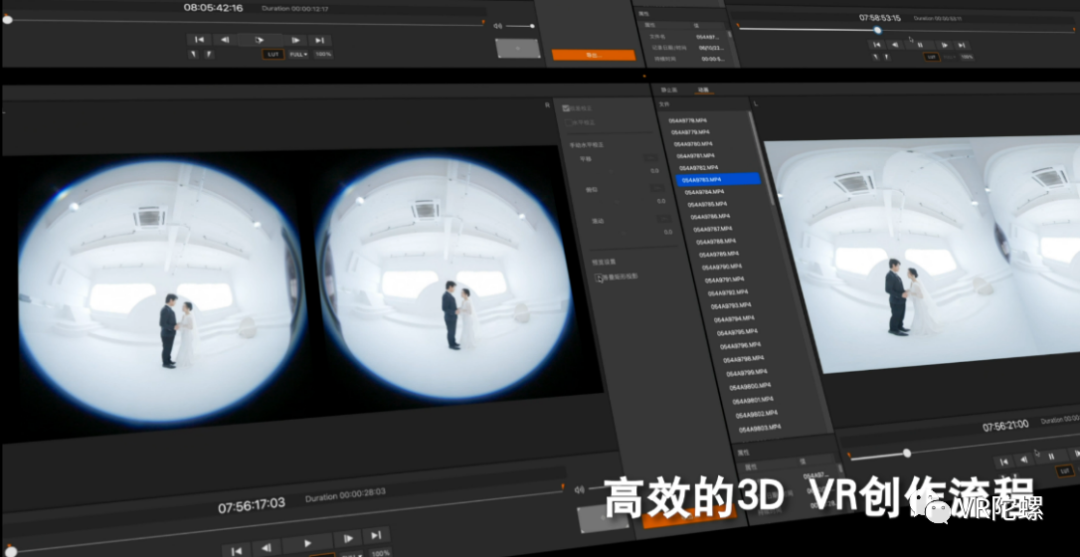
Task: Skip to end in 08:05:42:16 player
Action: coord(320,40)
